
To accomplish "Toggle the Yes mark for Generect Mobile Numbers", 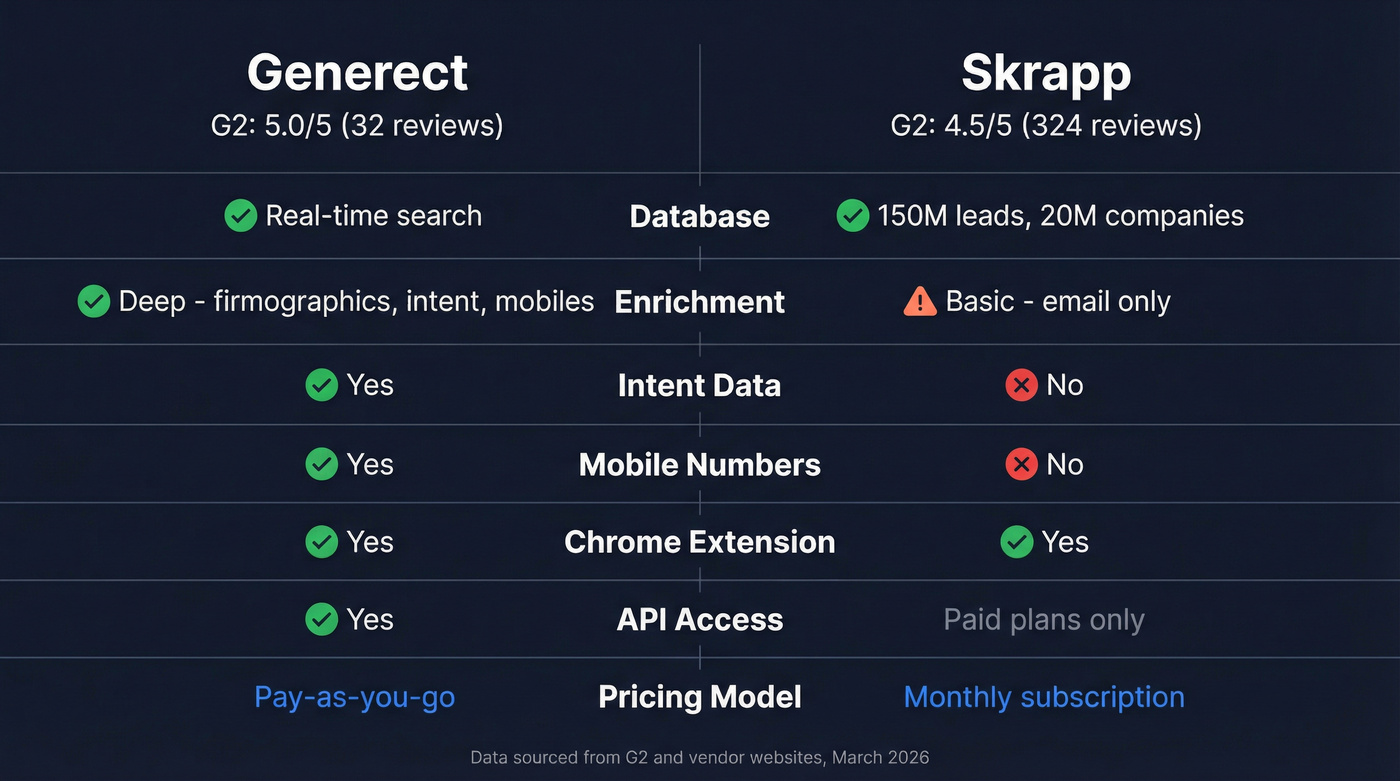I will pos(321,464).
